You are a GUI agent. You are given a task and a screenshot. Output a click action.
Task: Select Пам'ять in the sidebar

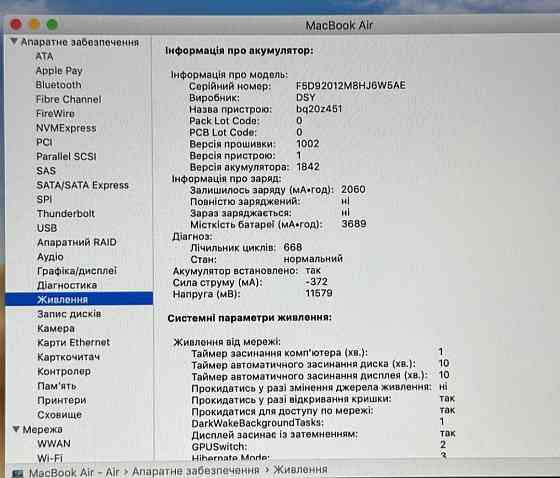coord(57,386)
